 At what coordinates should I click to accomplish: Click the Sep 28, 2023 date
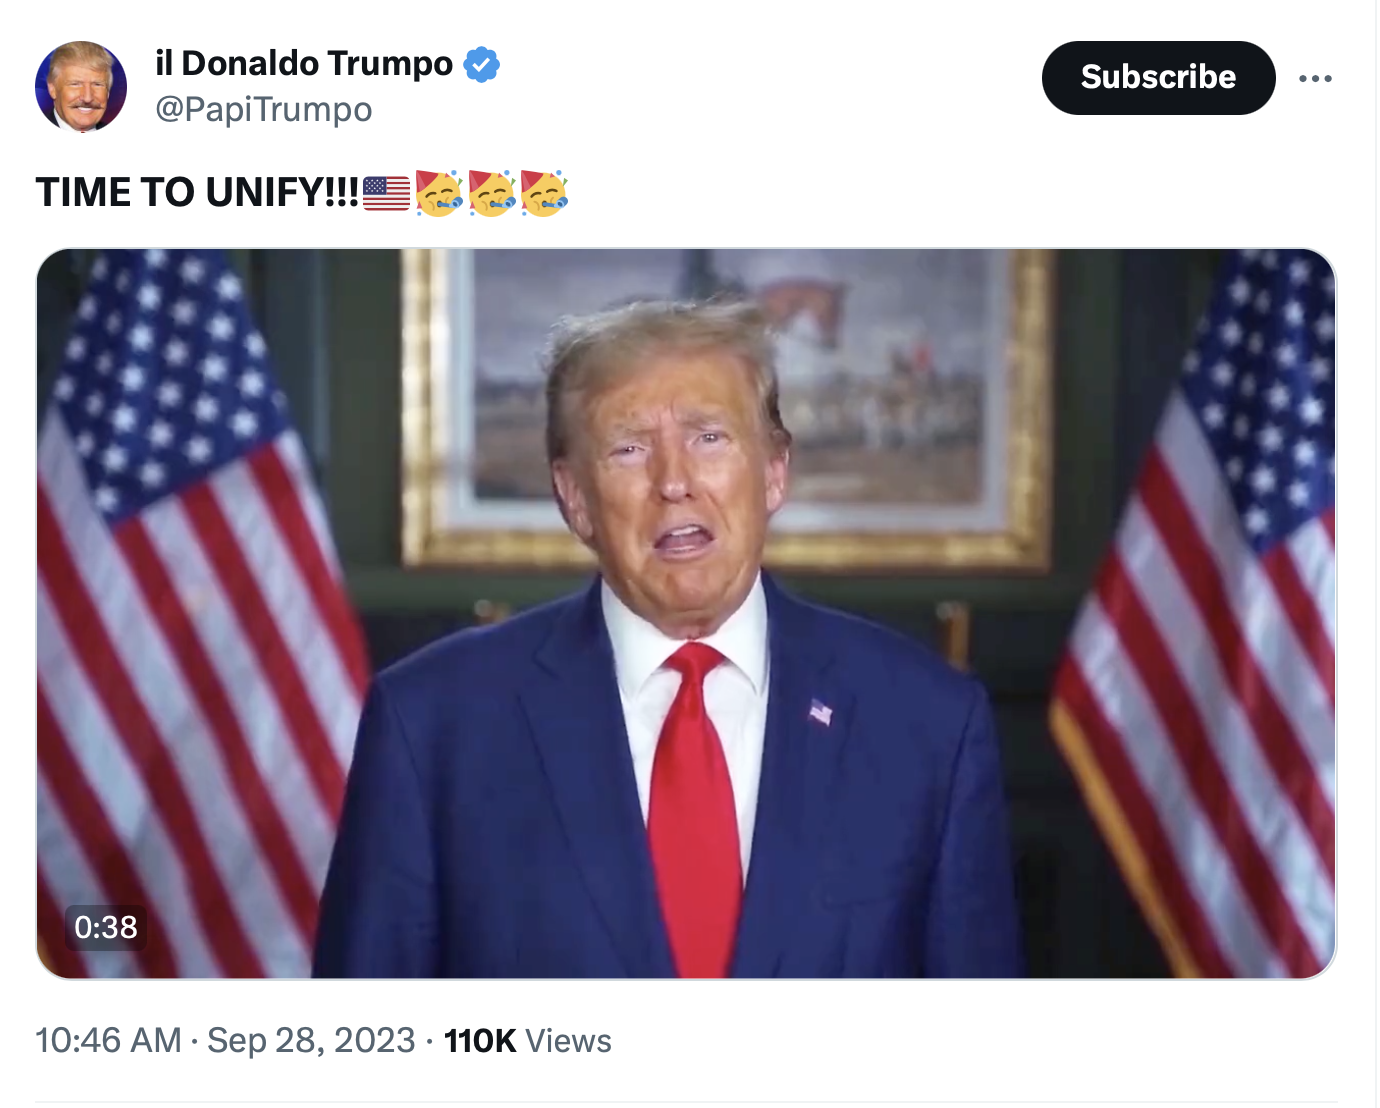coord(311,1040)
